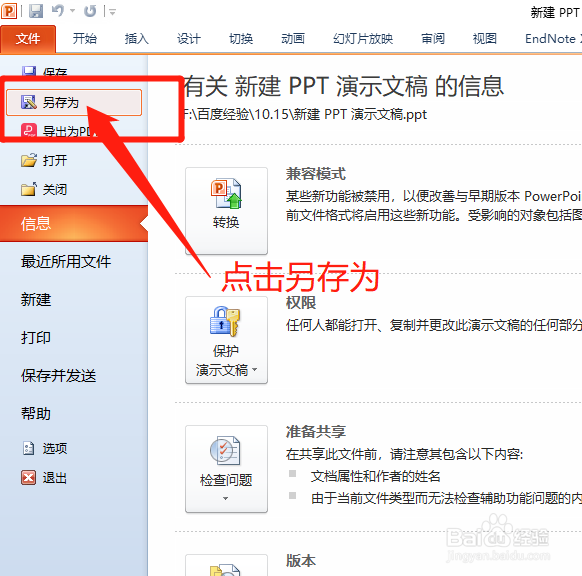Switch to the 设计 ribbon tab
The height and width of the screenshot is (576, 582).
[189, 39]
